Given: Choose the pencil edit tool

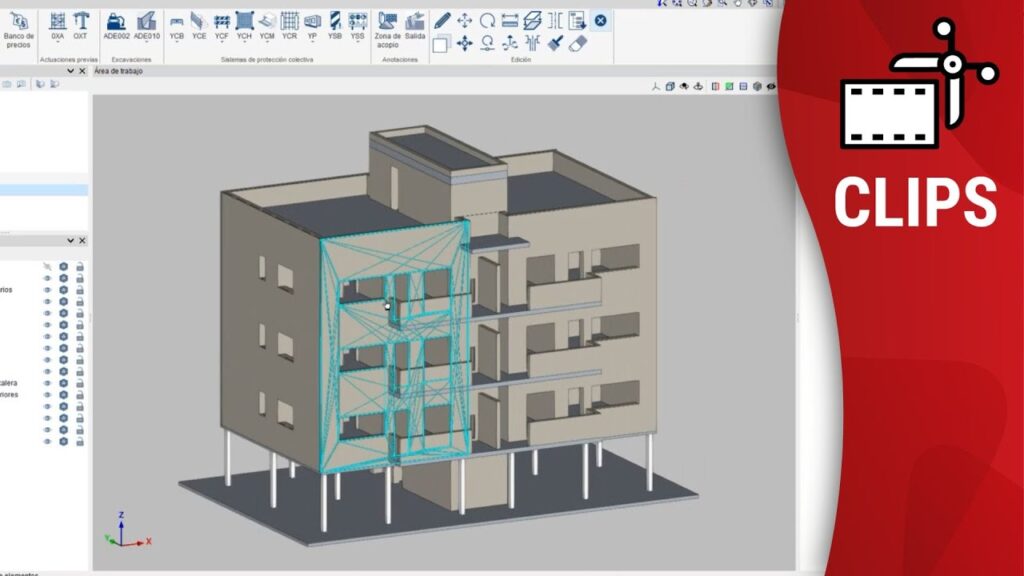Looking at the screenshot, I should point(441,20).
